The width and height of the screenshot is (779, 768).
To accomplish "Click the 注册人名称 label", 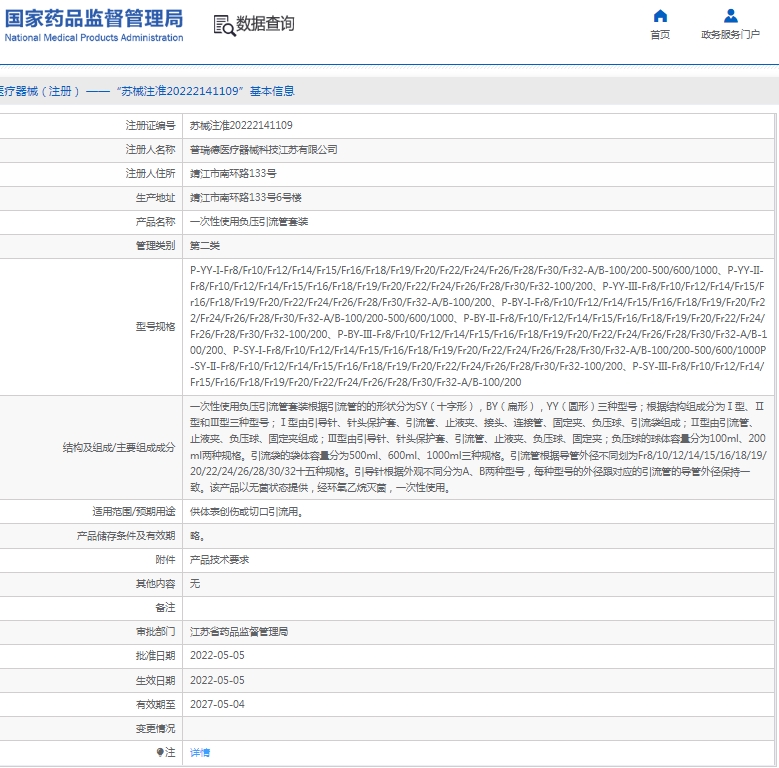I will [150, 150].
